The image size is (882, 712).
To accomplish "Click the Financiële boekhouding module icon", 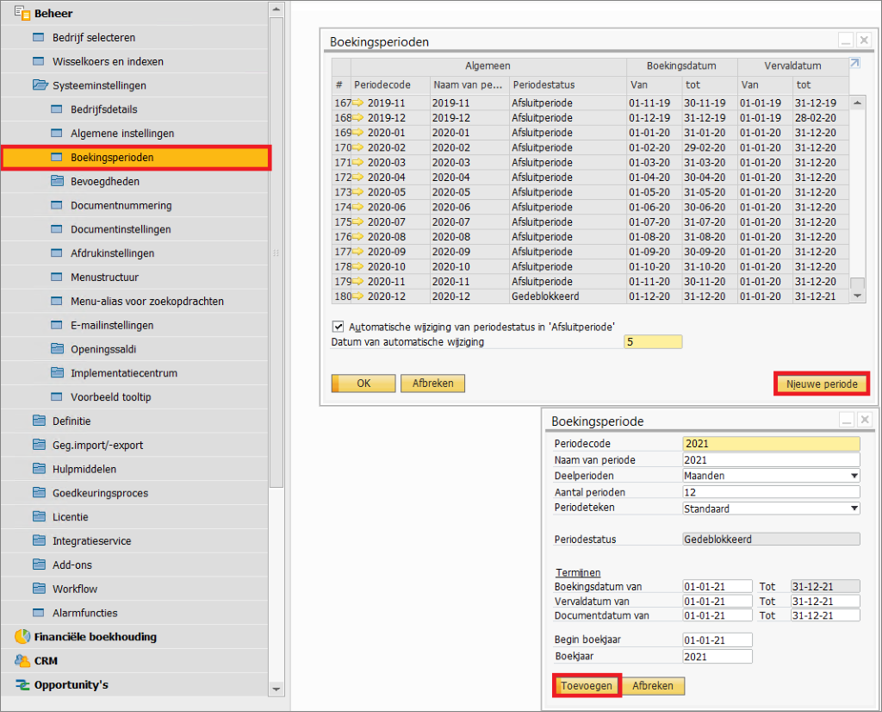I will [x=22, y=637].
